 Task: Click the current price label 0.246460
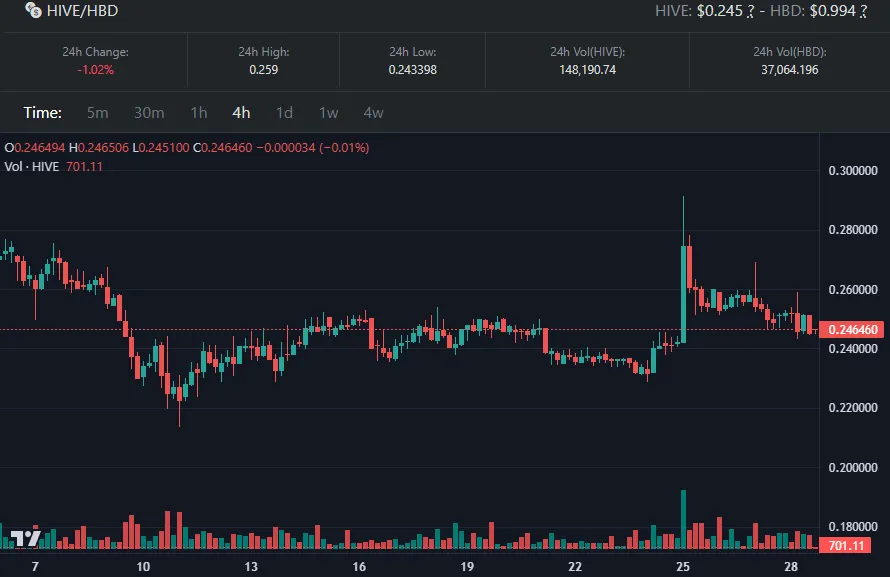pos(852,330)
